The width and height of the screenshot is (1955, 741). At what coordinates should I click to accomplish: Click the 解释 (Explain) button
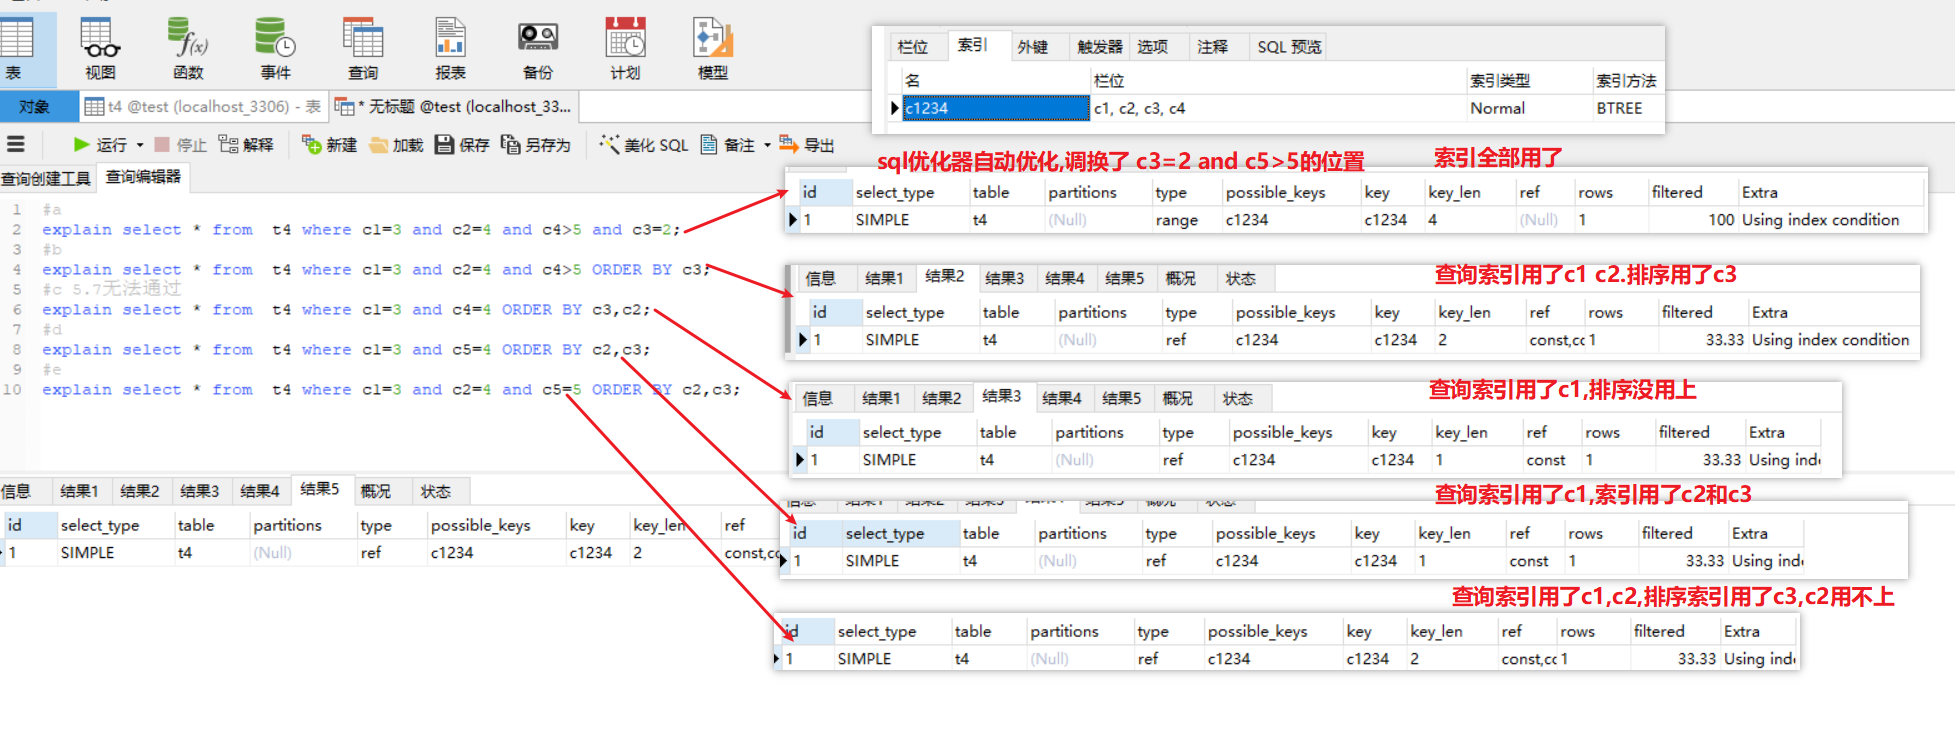pyautogui.click(x=246, y=145)
